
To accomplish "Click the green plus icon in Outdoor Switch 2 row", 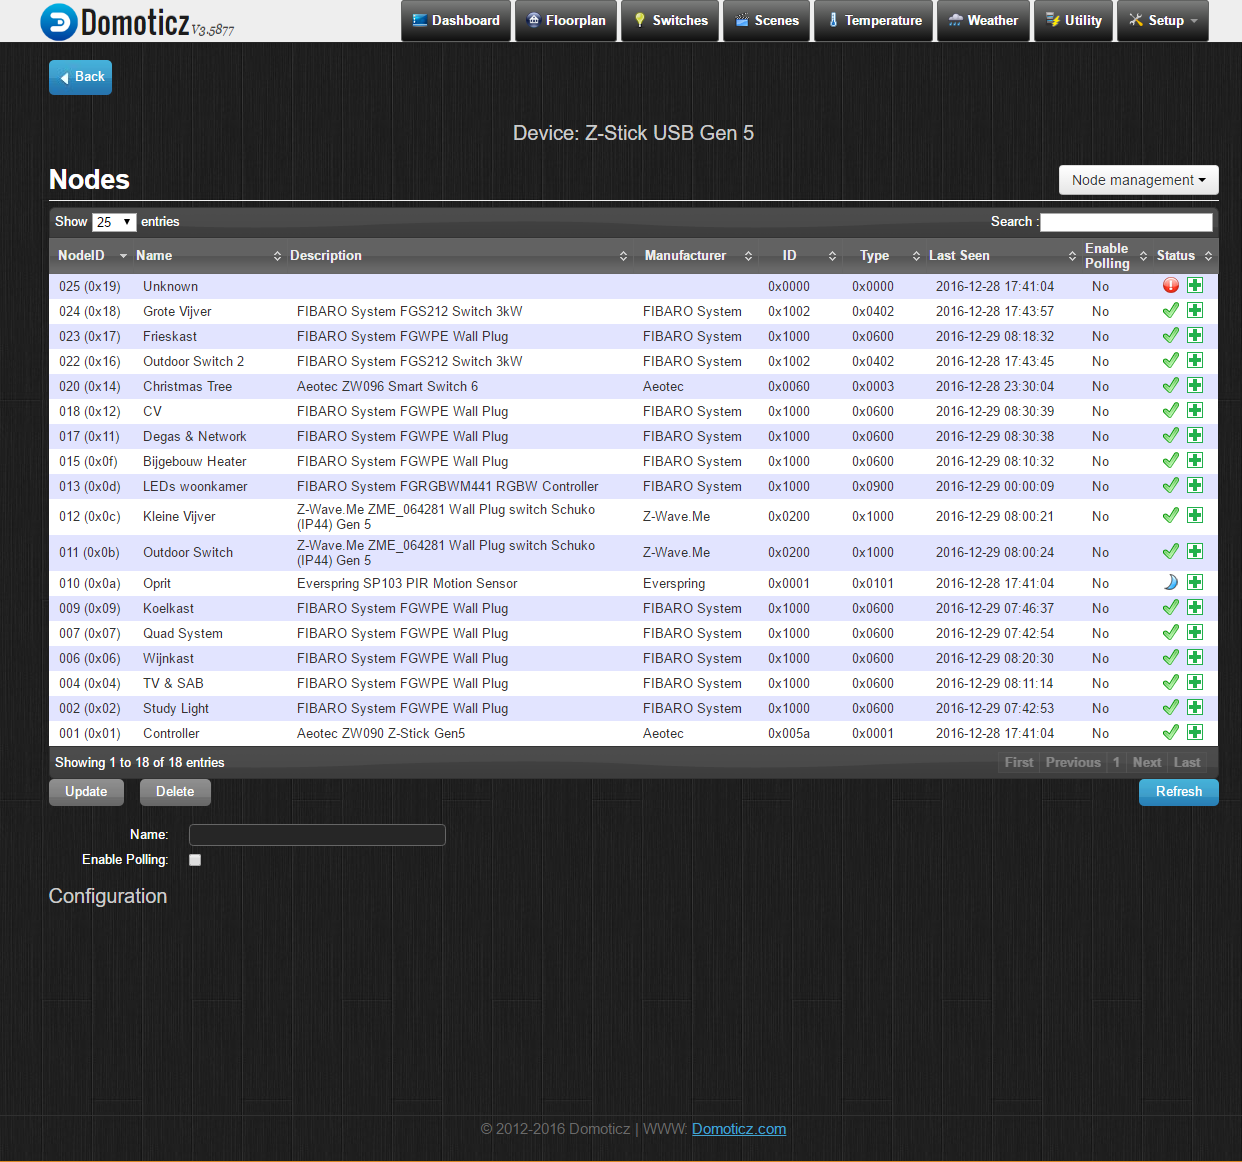I will [x=1195, y=361].
